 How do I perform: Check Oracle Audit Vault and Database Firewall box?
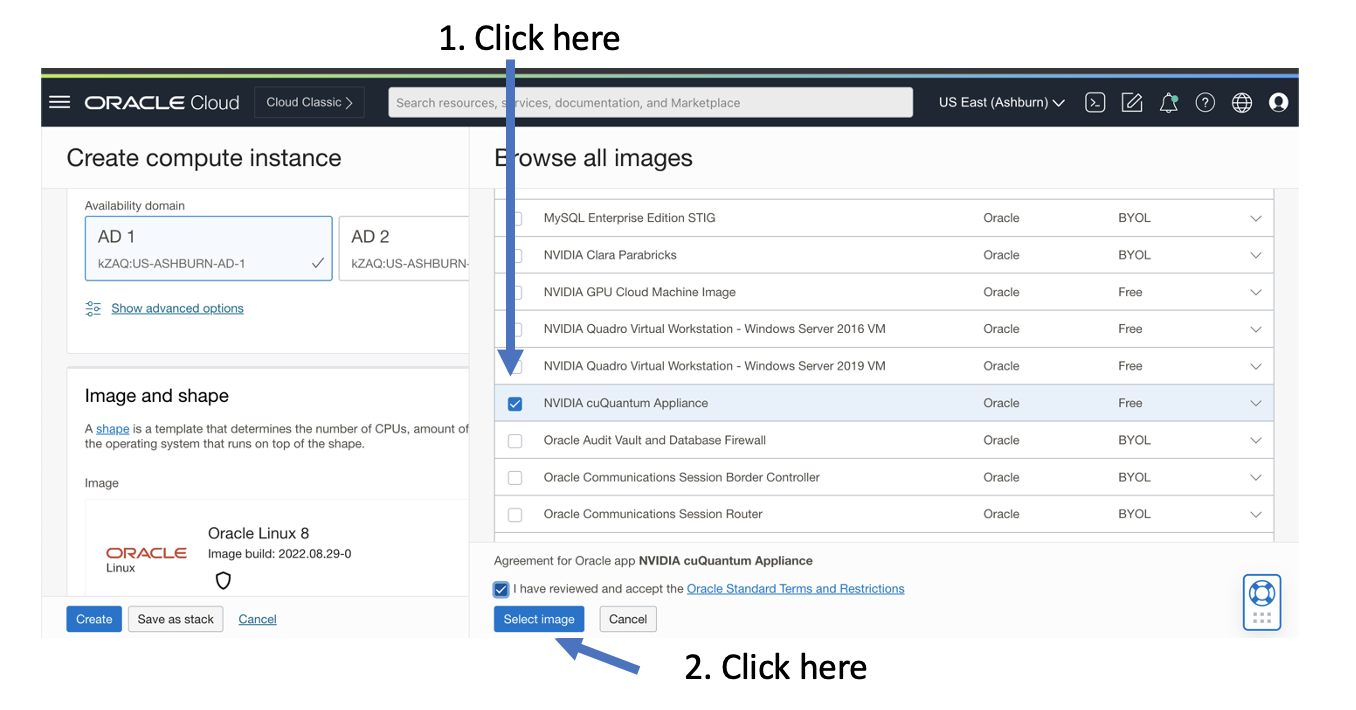[x=515, y=441]
